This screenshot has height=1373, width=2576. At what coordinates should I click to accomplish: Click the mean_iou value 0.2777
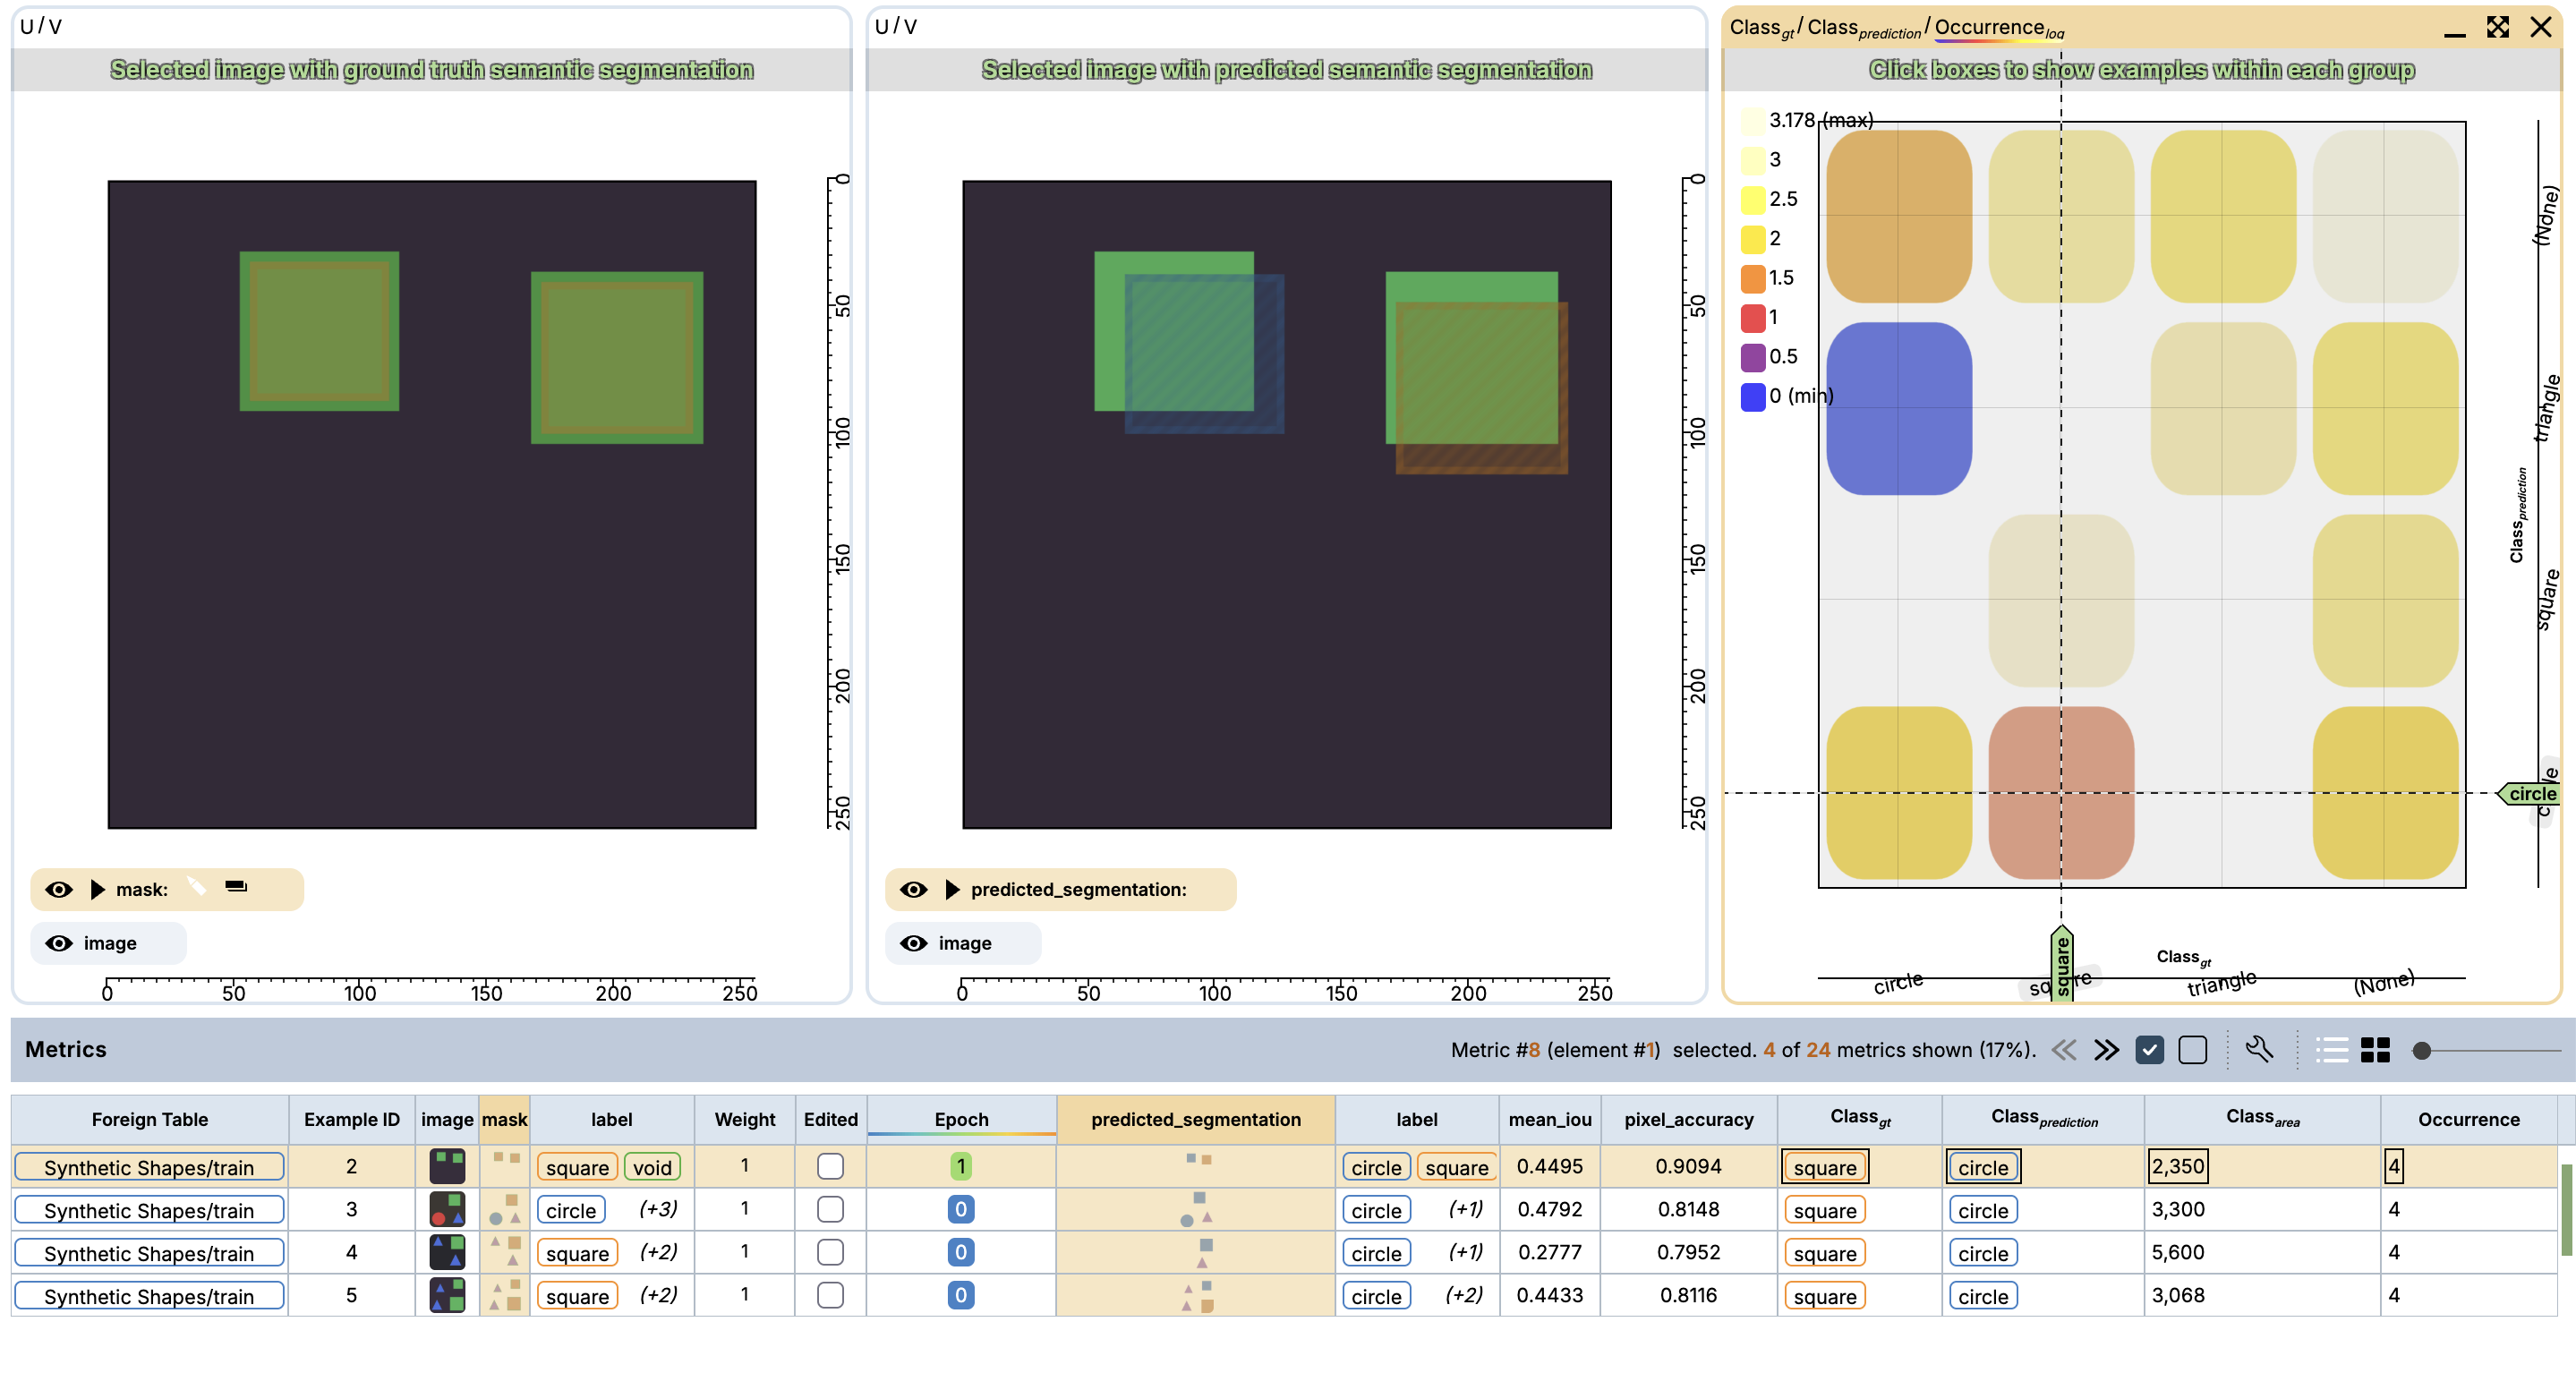1549,1252
